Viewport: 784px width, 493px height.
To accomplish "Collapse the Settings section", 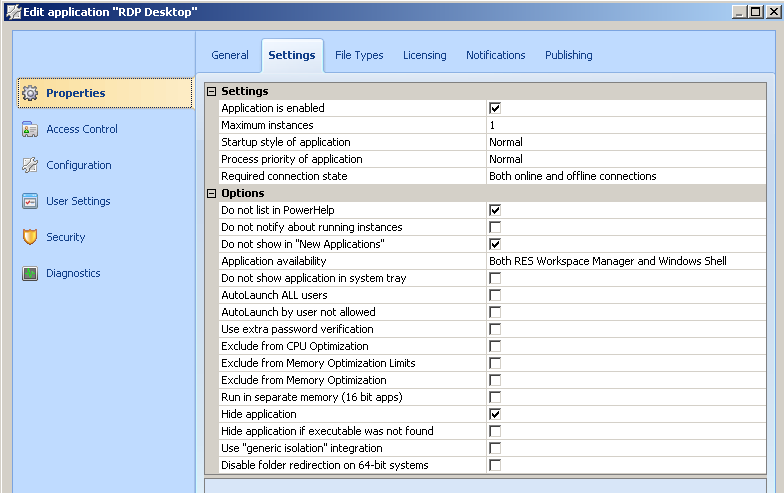I will 211,91.
